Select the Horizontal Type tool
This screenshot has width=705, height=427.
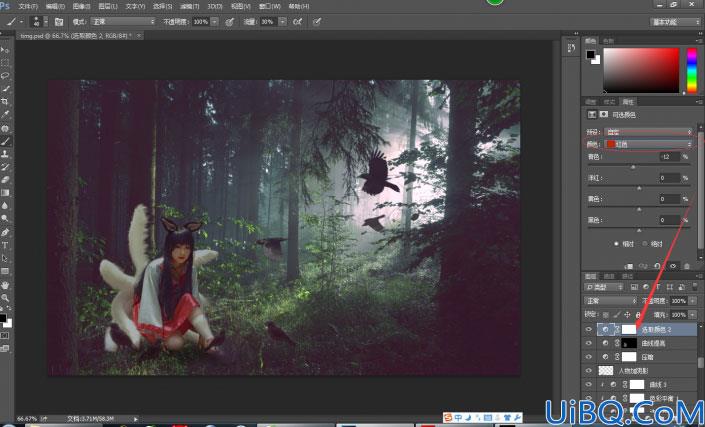click(5, 245)
